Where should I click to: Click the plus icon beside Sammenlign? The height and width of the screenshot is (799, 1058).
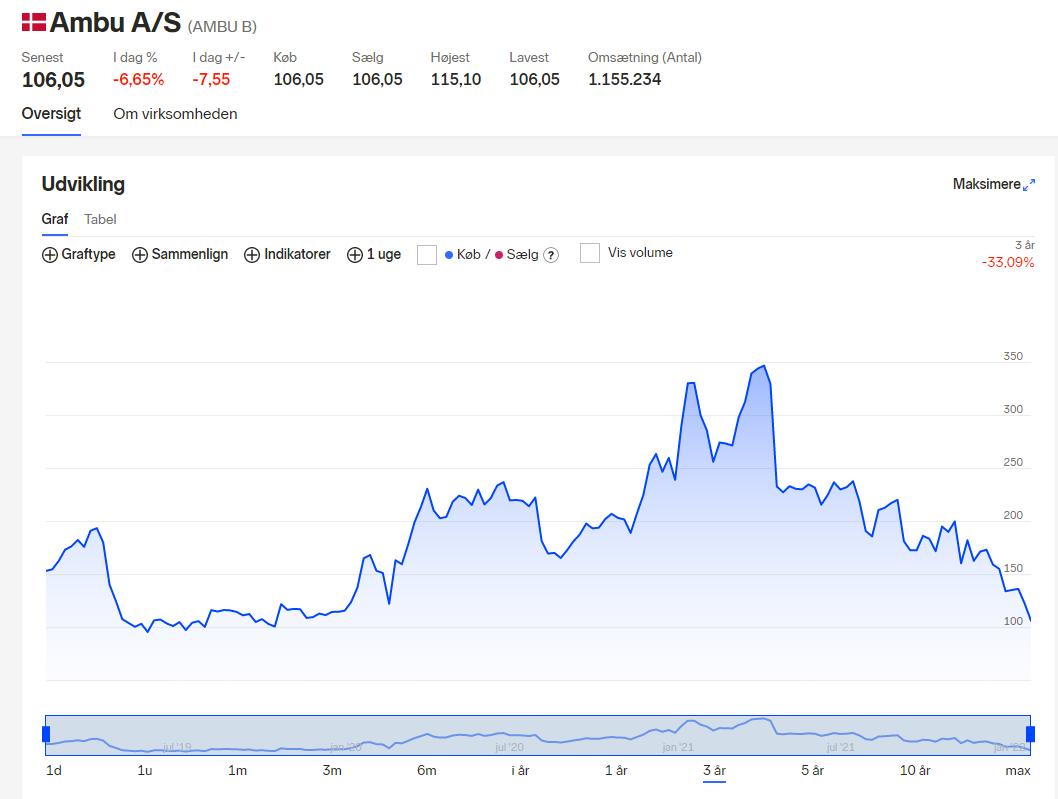coord(140,255)
